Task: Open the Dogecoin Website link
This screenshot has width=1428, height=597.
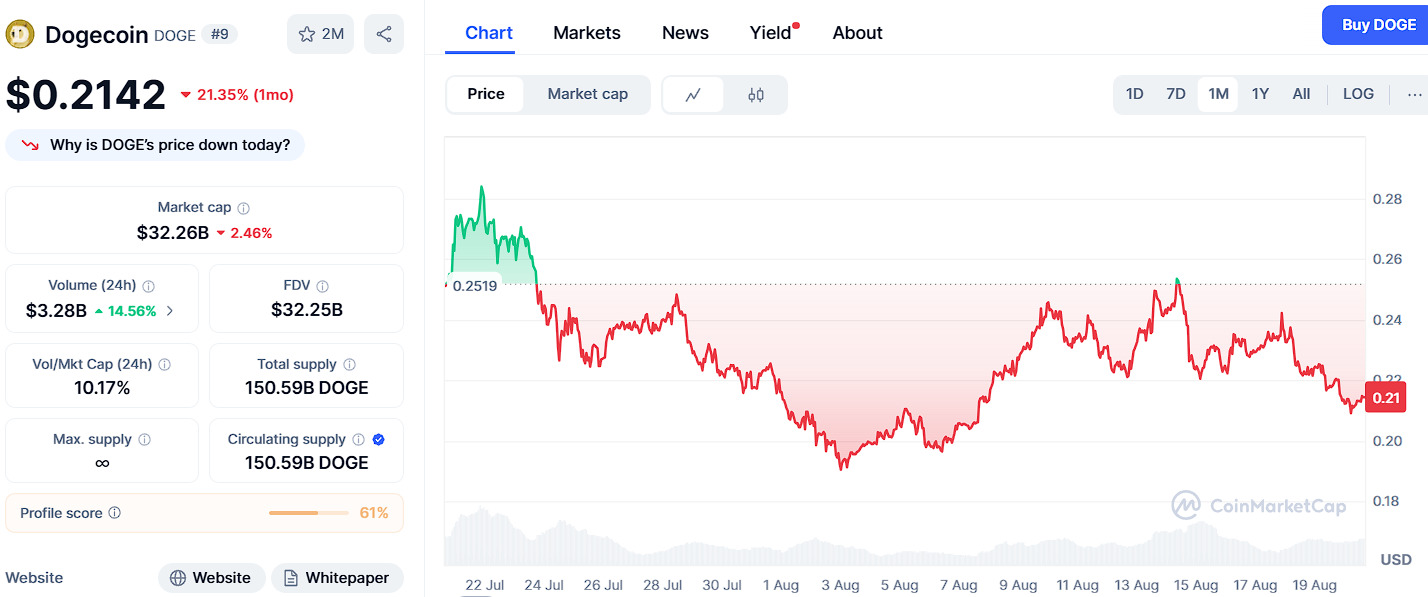Action: [x=211, y=578]
